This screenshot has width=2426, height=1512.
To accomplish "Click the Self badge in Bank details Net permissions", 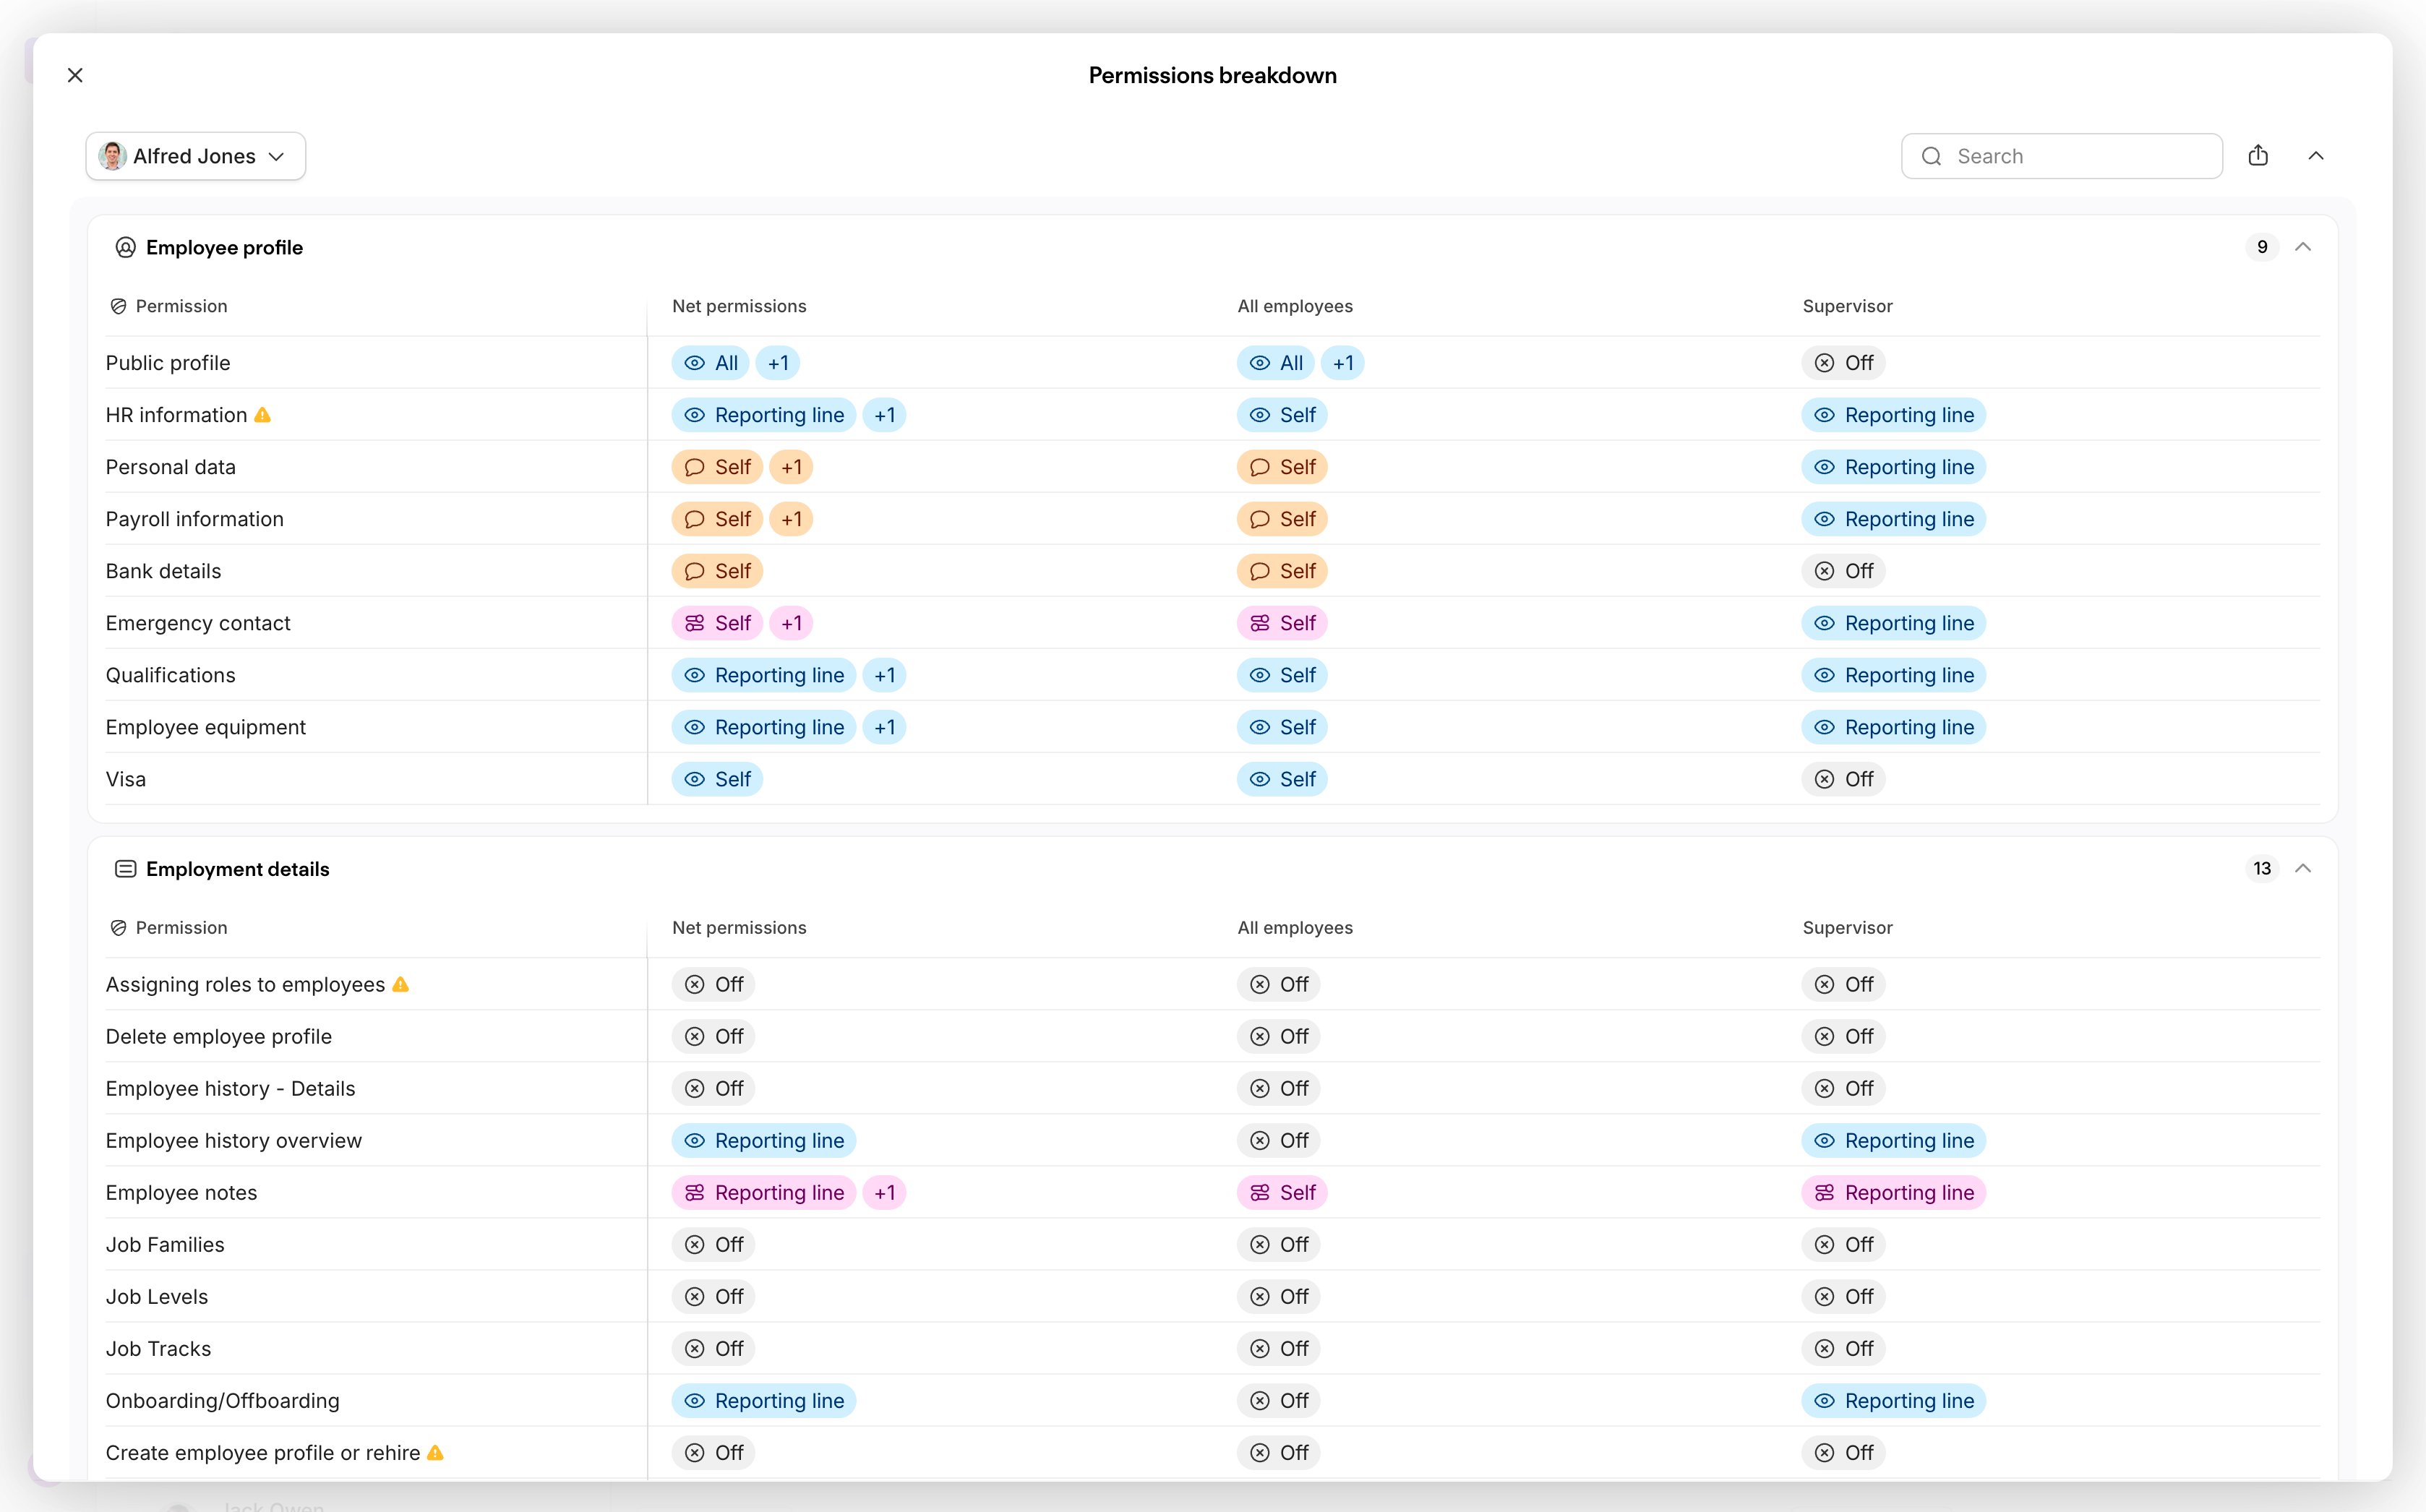I will pyautogui.click(x=717, y=571).
